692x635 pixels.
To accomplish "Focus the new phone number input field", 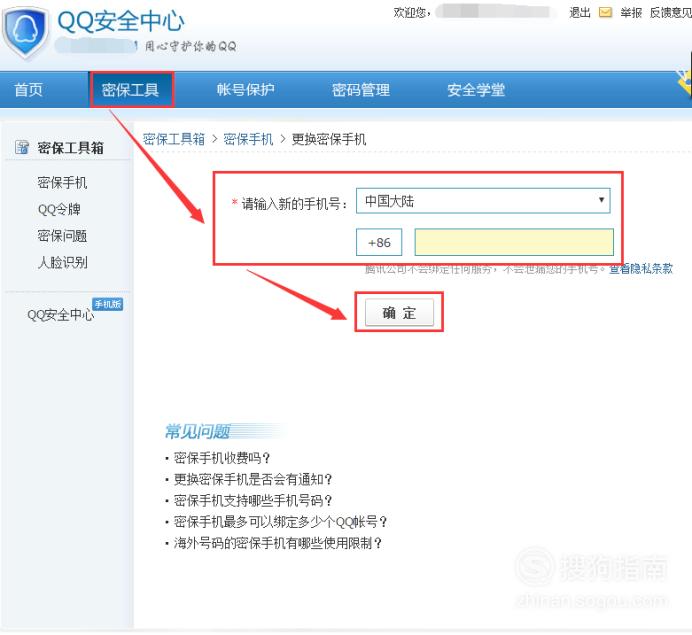I will point(514,242).
